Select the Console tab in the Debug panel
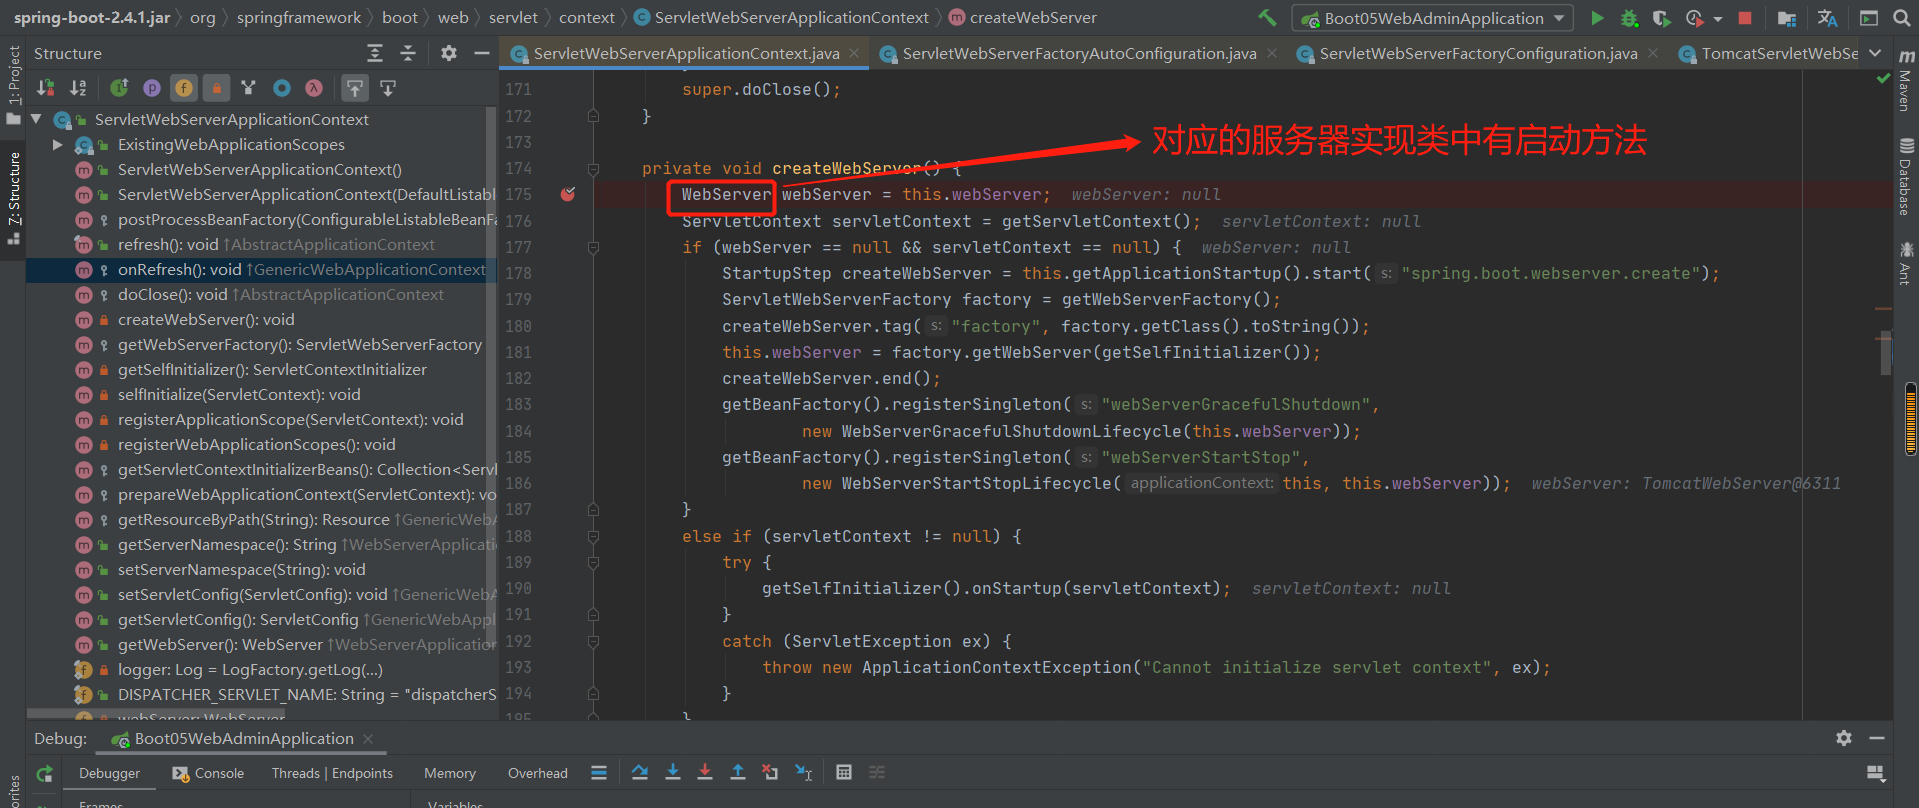1919x808 pixels. point(208,773)
